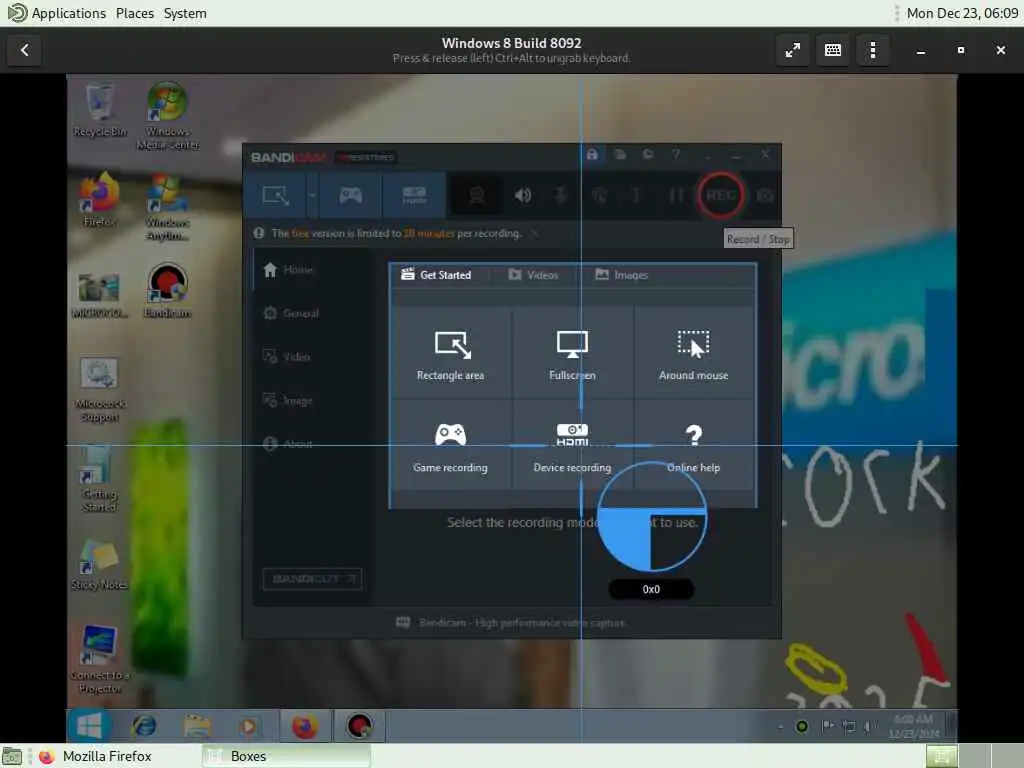Screen dimensions: 1024x768
Task: Switch to HDMI device recording toolbar icon
Action: click(414, 195)
